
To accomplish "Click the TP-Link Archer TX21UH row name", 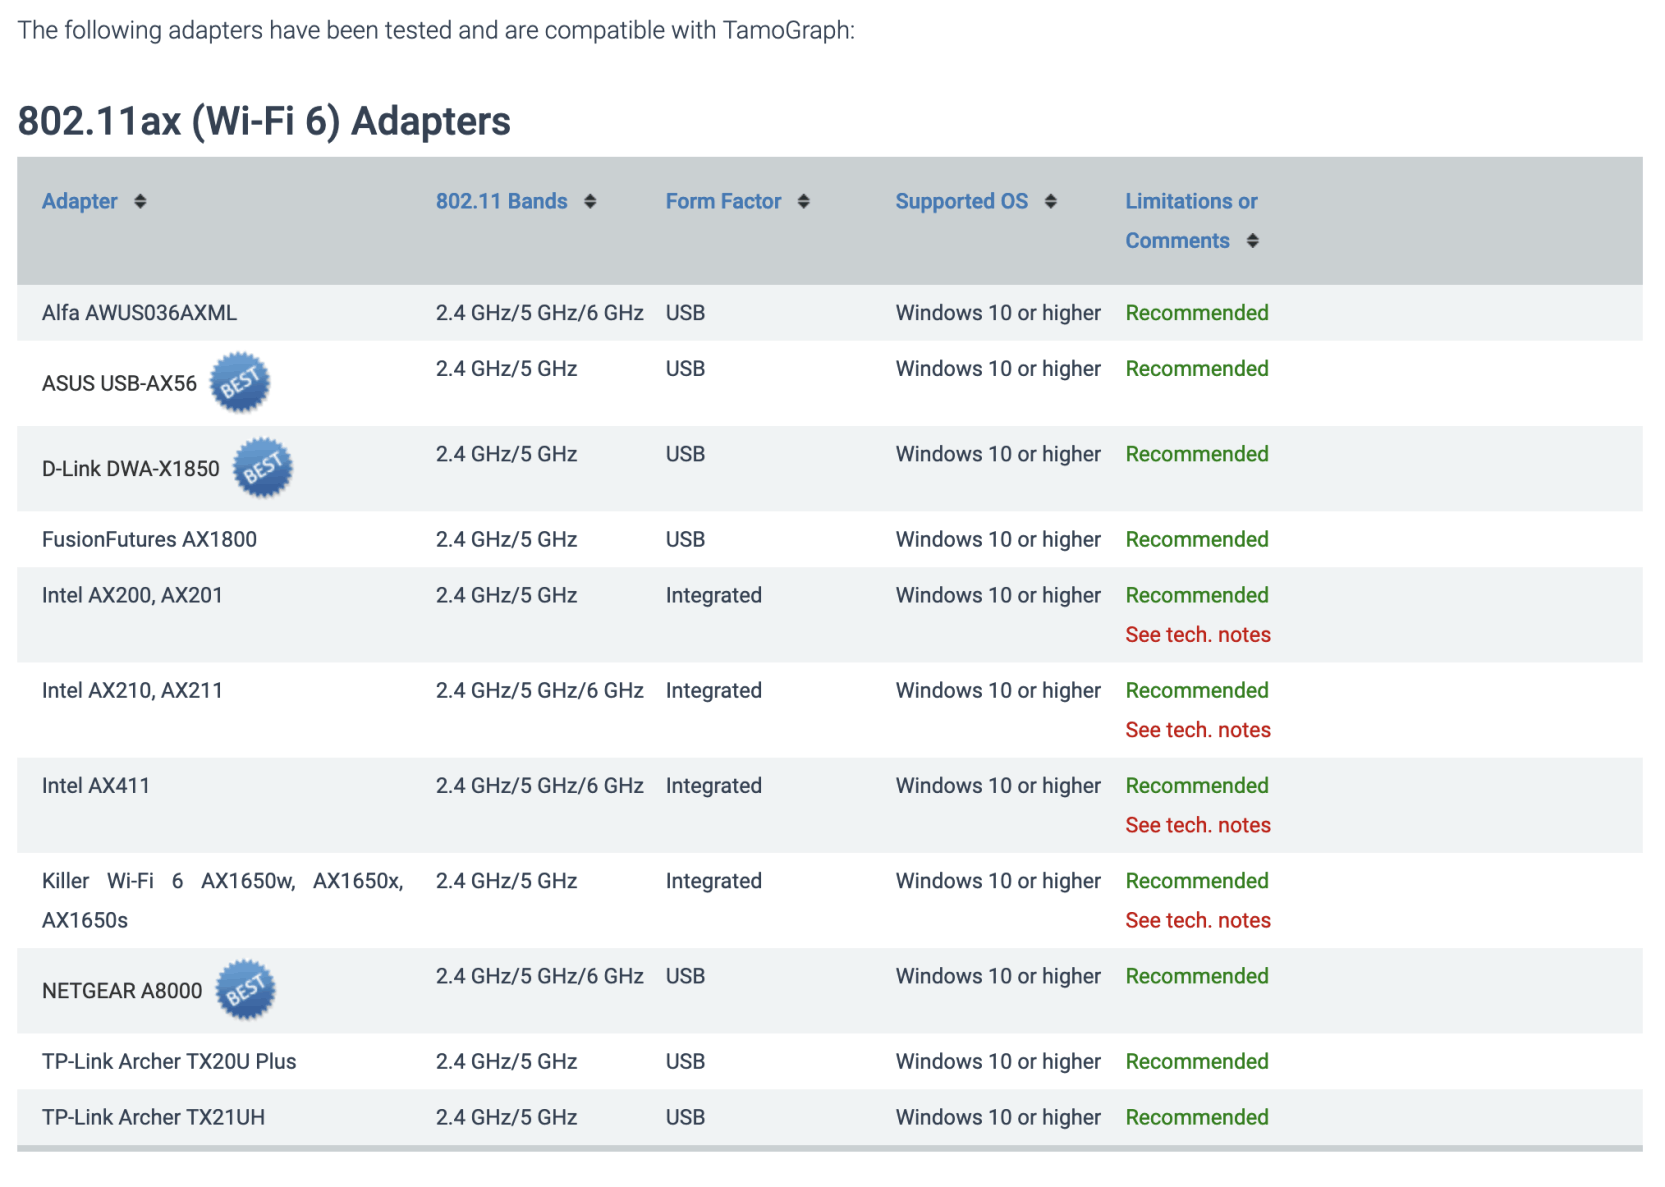I will pyautogui.click(x=153, y=1117).
